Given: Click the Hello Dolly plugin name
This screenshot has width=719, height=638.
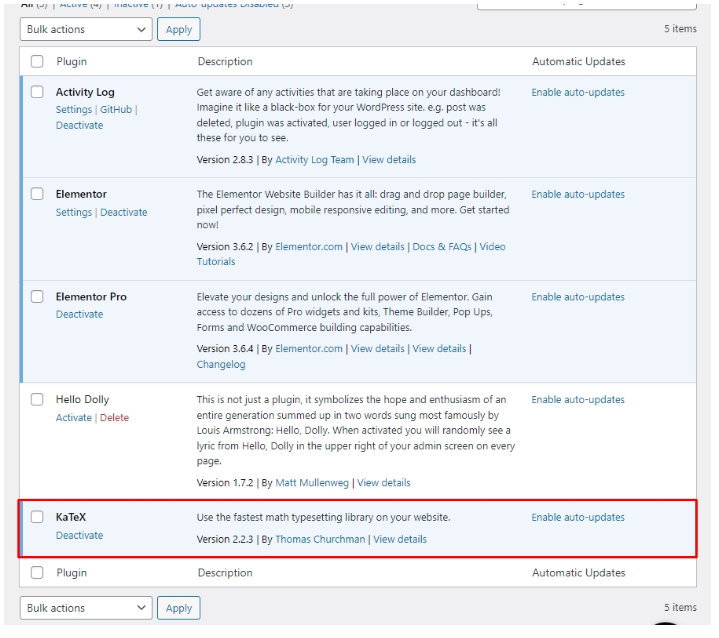Looking at the screenshot, I should pyautogui.click(x=83, y=399).
